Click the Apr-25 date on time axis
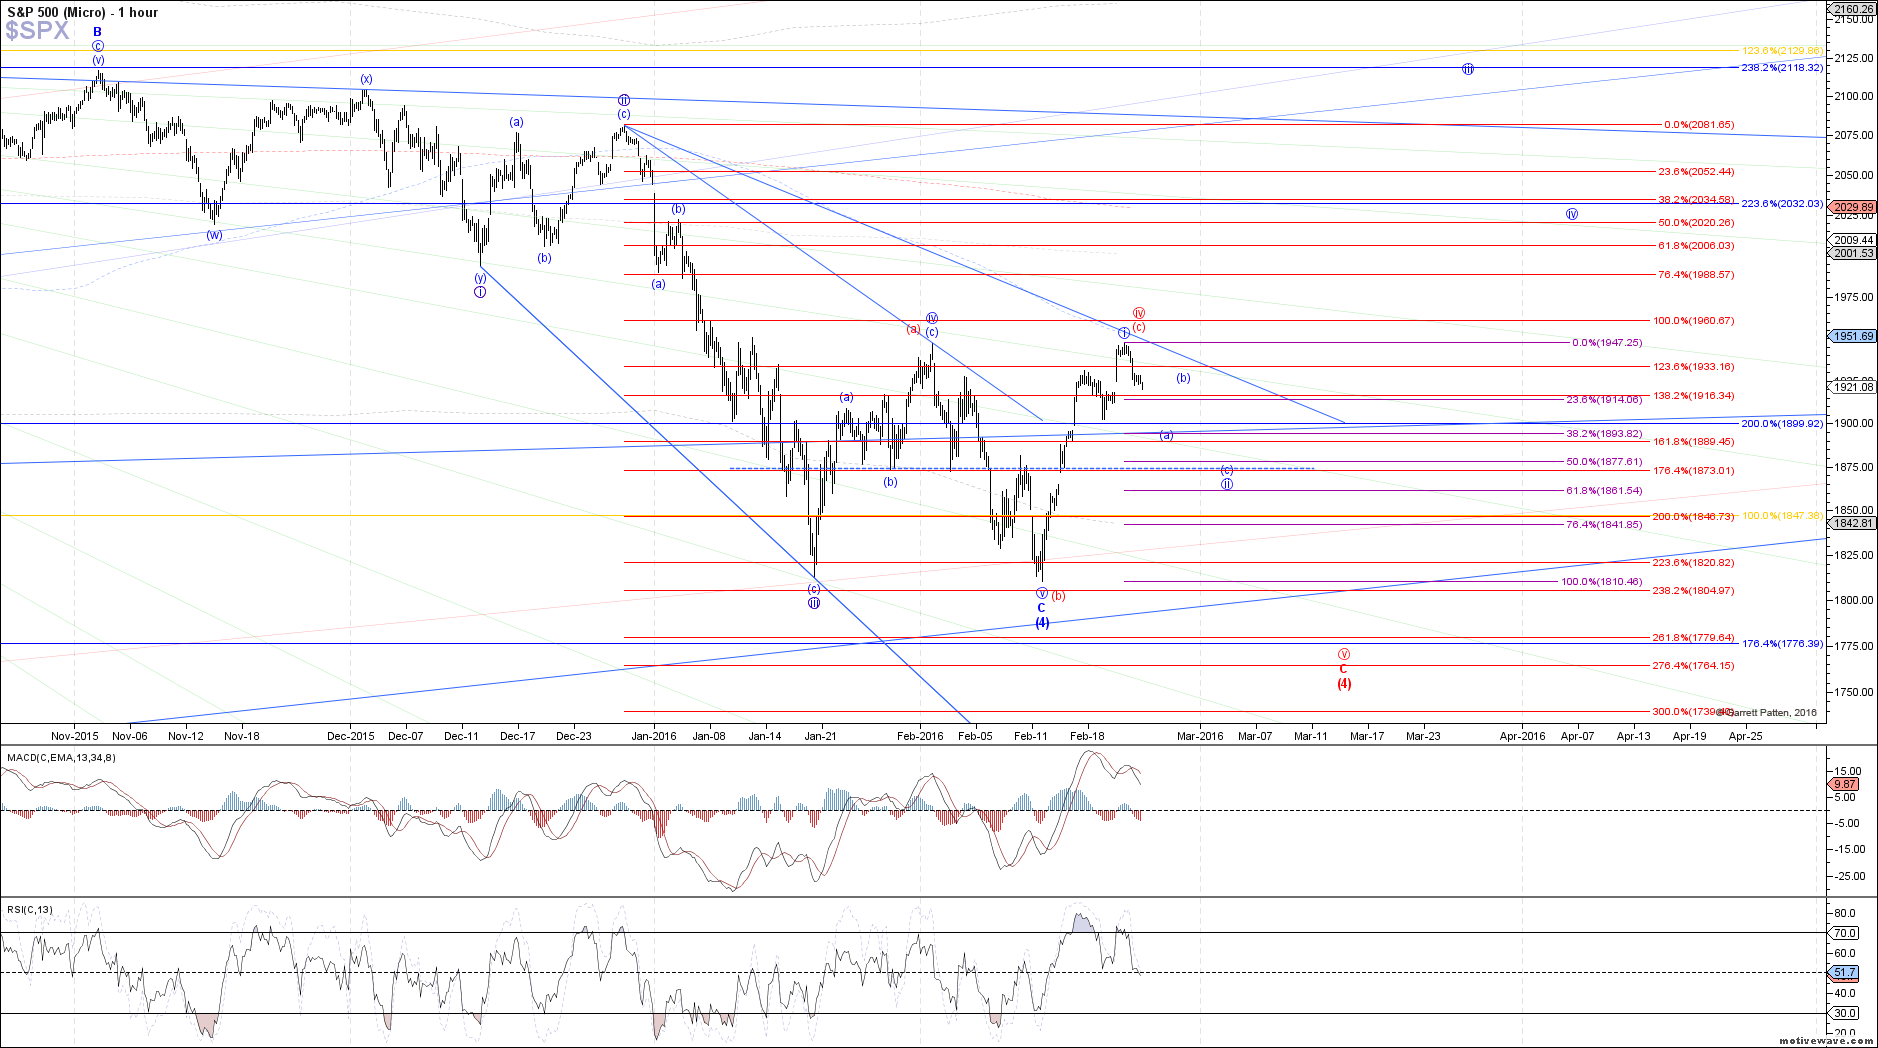This screenshot has width=1878, height=1048. point(1745,736)
